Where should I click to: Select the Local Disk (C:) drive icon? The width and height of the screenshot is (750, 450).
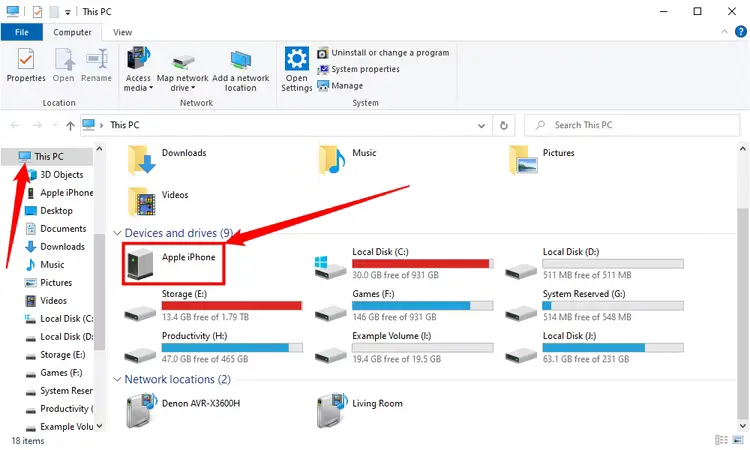pyautogui.click(x=331, y=267)
